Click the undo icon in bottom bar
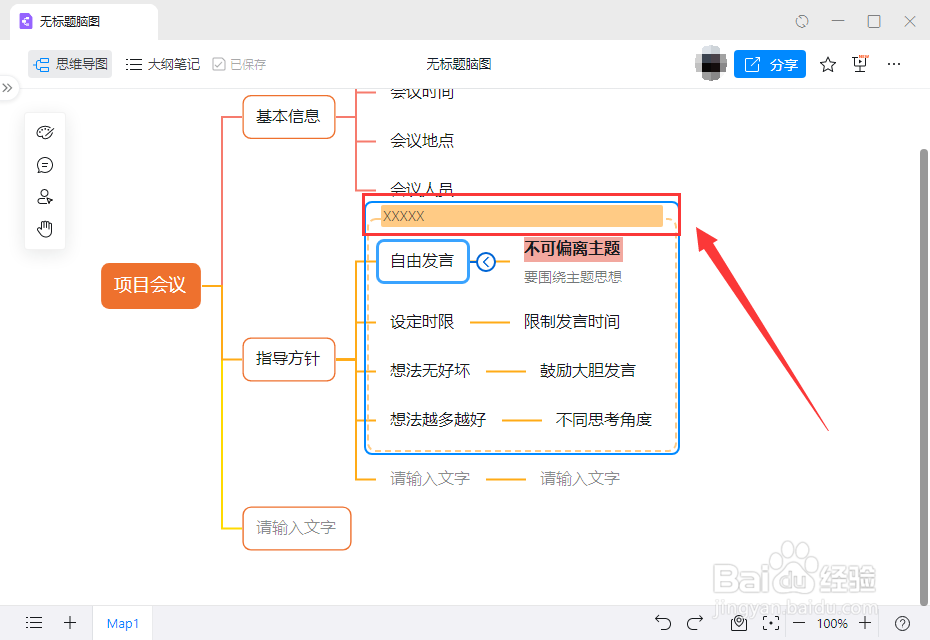This screenshot has height=640, width=930. pyautogui.click(x=662, y=623)
